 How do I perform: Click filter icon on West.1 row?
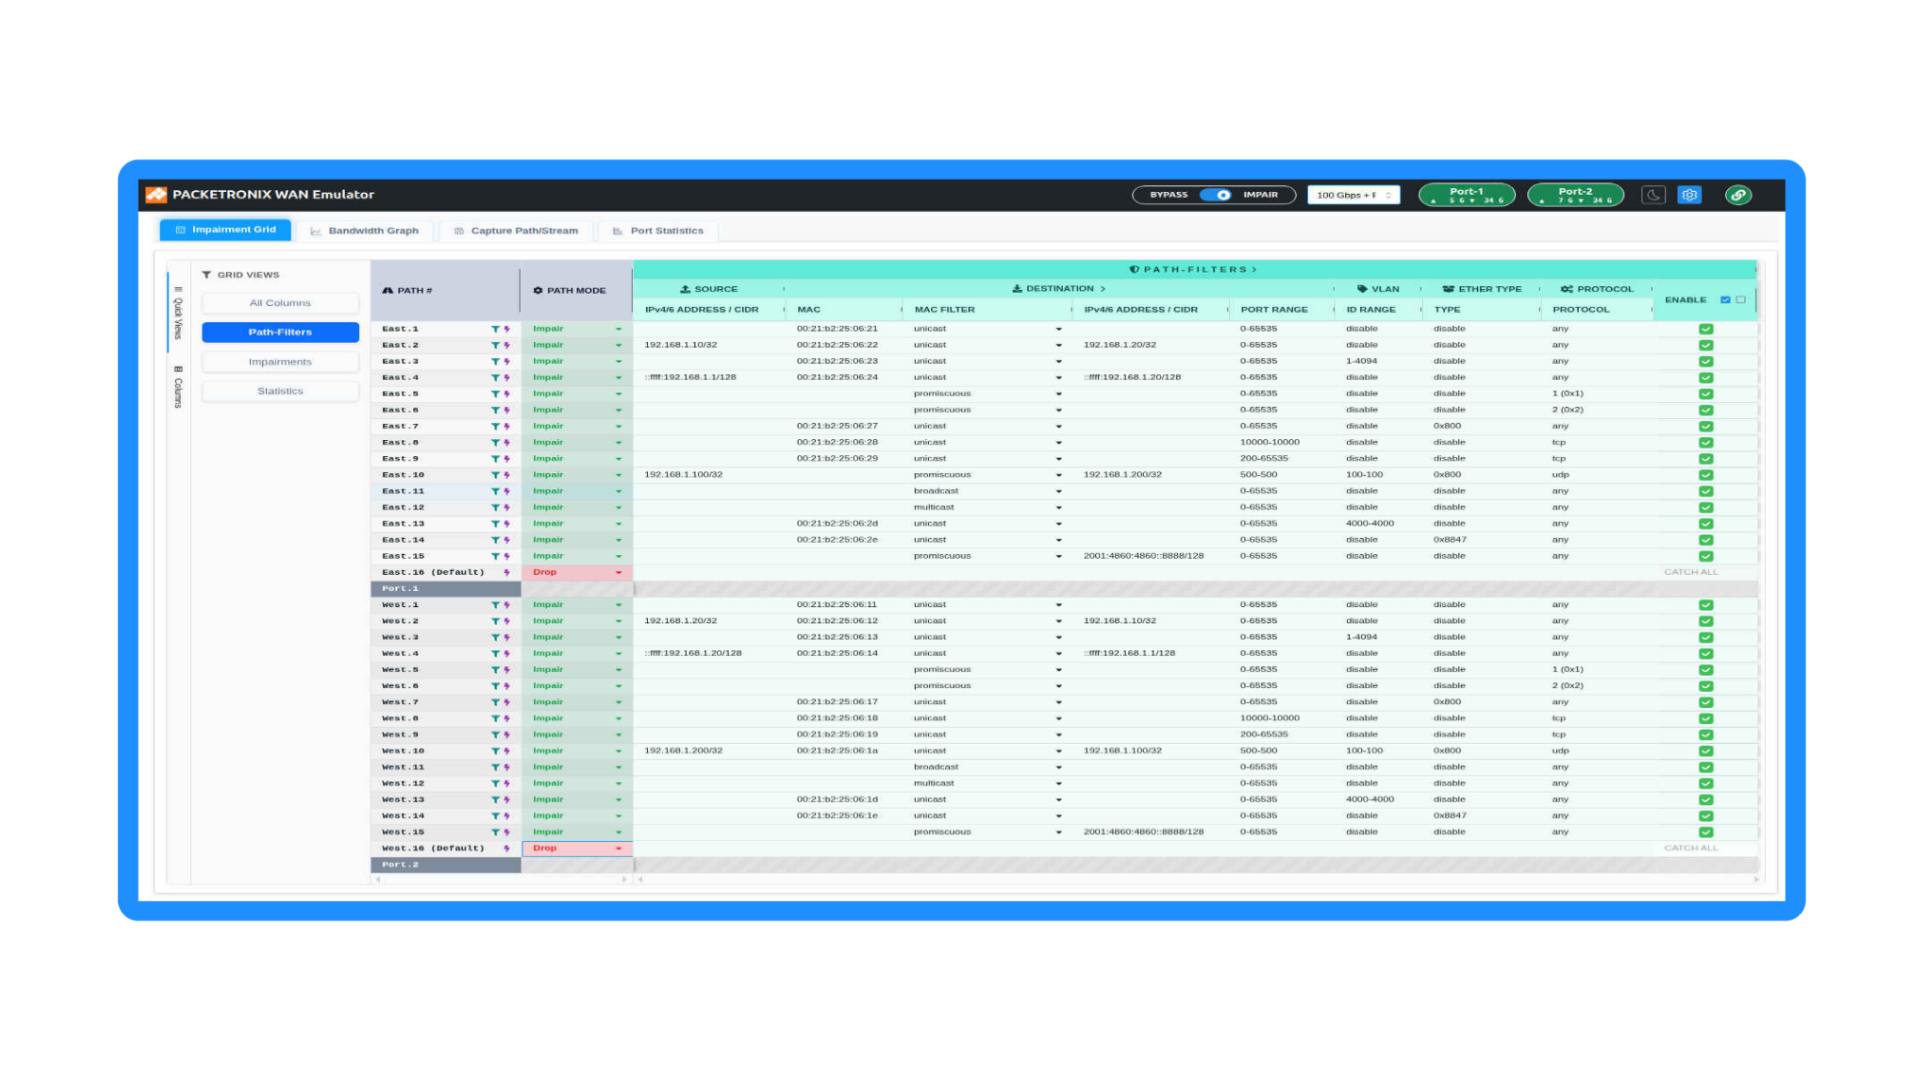tap(495, 605)
